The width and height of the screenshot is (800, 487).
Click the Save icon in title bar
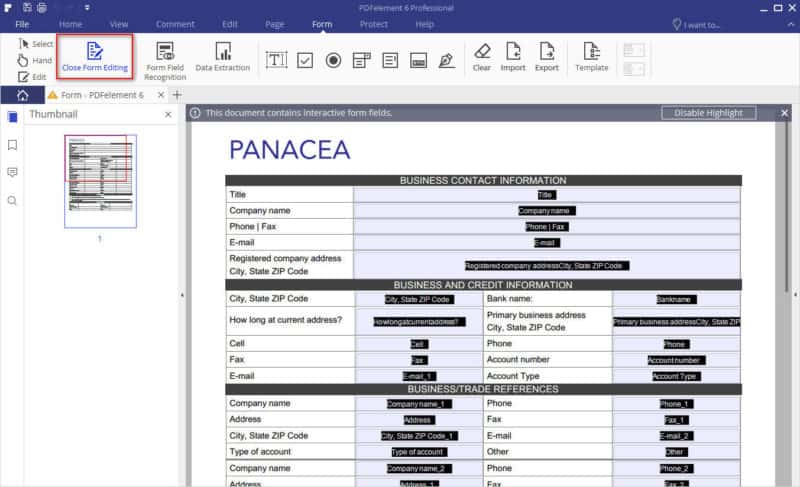(x=27, y=8)
